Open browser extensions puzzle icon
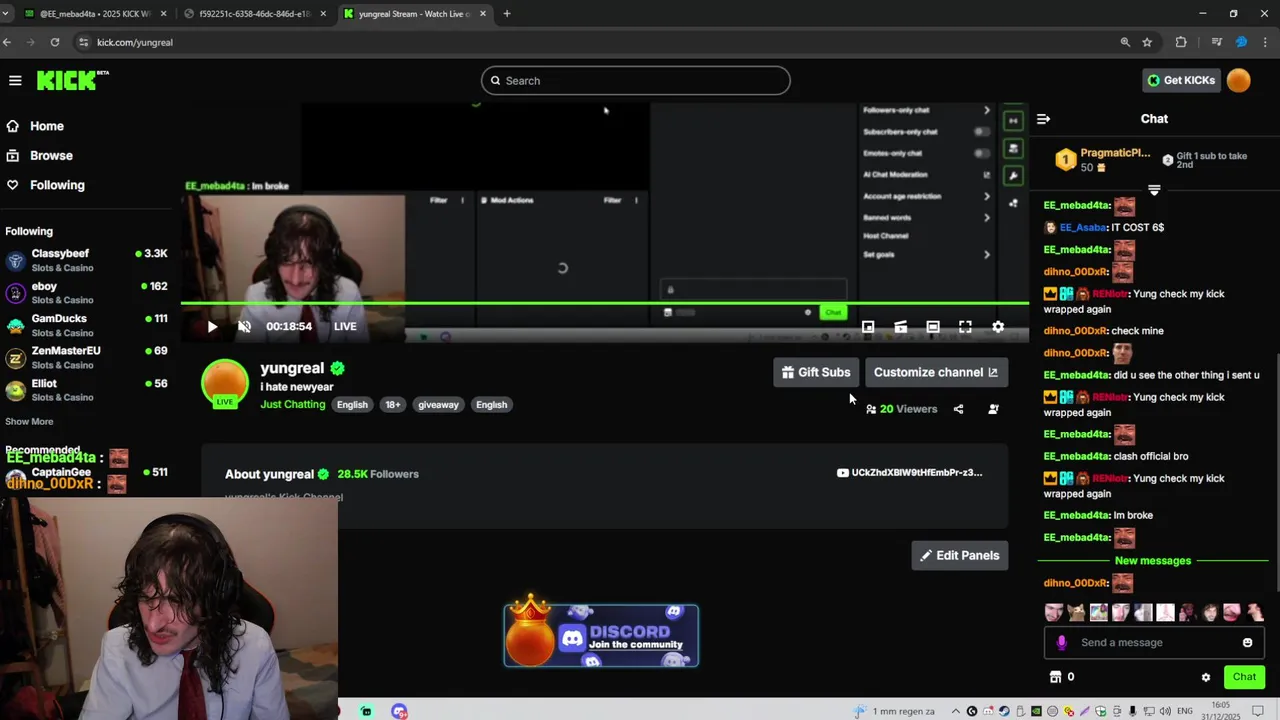The height and width of the screenshot is (720, 1280). click(x=1181, y=42)
